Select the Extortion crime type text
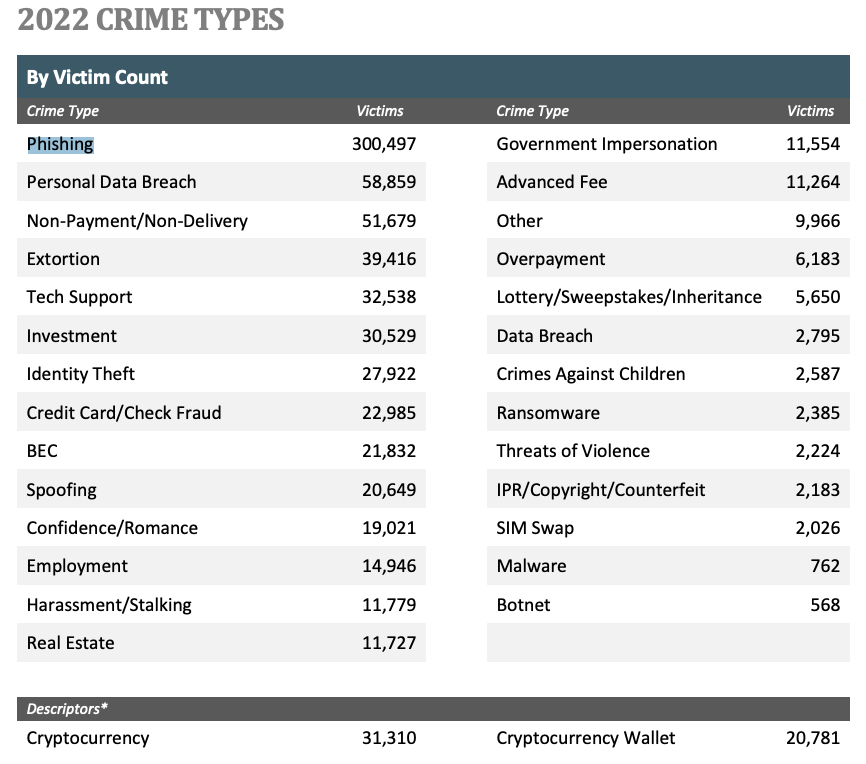 [63, 259]
